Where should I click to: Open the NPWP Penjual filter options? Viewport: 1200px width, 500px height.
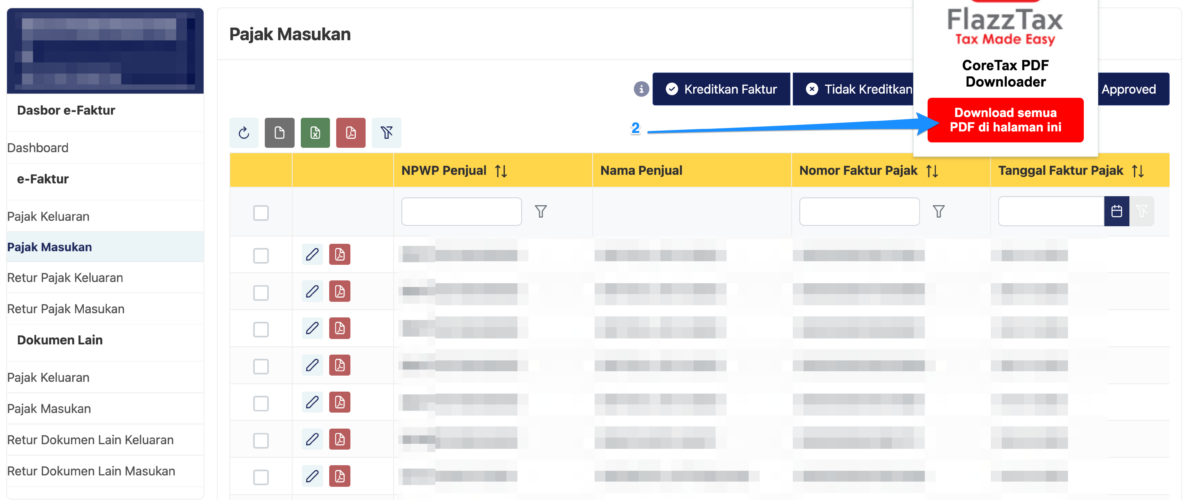(541, 212)
